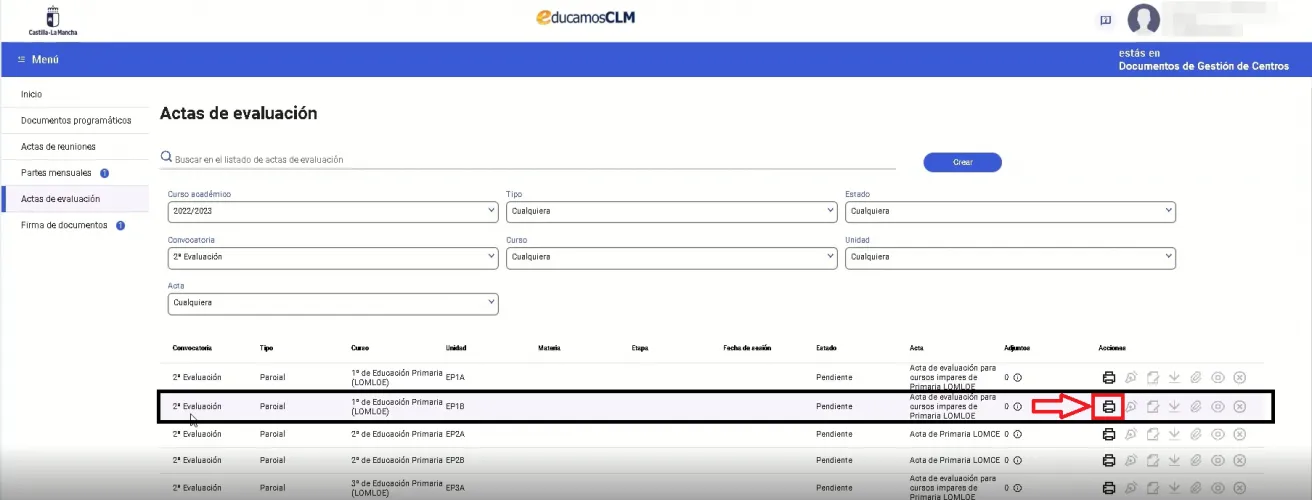
Task: Go to Firma de documentos in the sidebar
Action: [64, 225]
